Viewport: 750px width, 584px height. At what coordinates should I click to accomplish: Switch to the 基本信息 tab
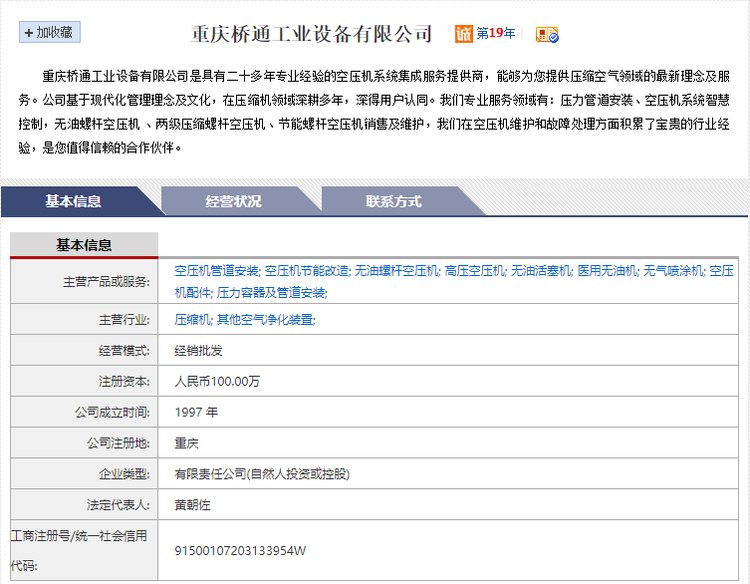tap(73, 201)
